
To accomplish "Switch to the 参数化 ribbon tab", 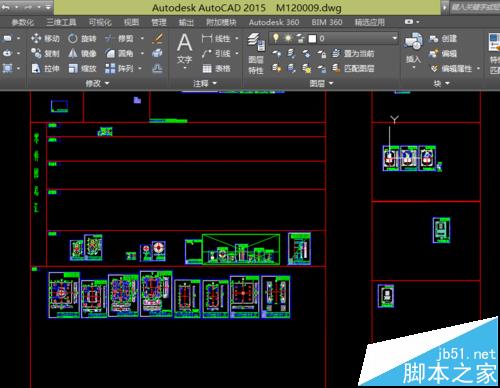I will [23, 22].
